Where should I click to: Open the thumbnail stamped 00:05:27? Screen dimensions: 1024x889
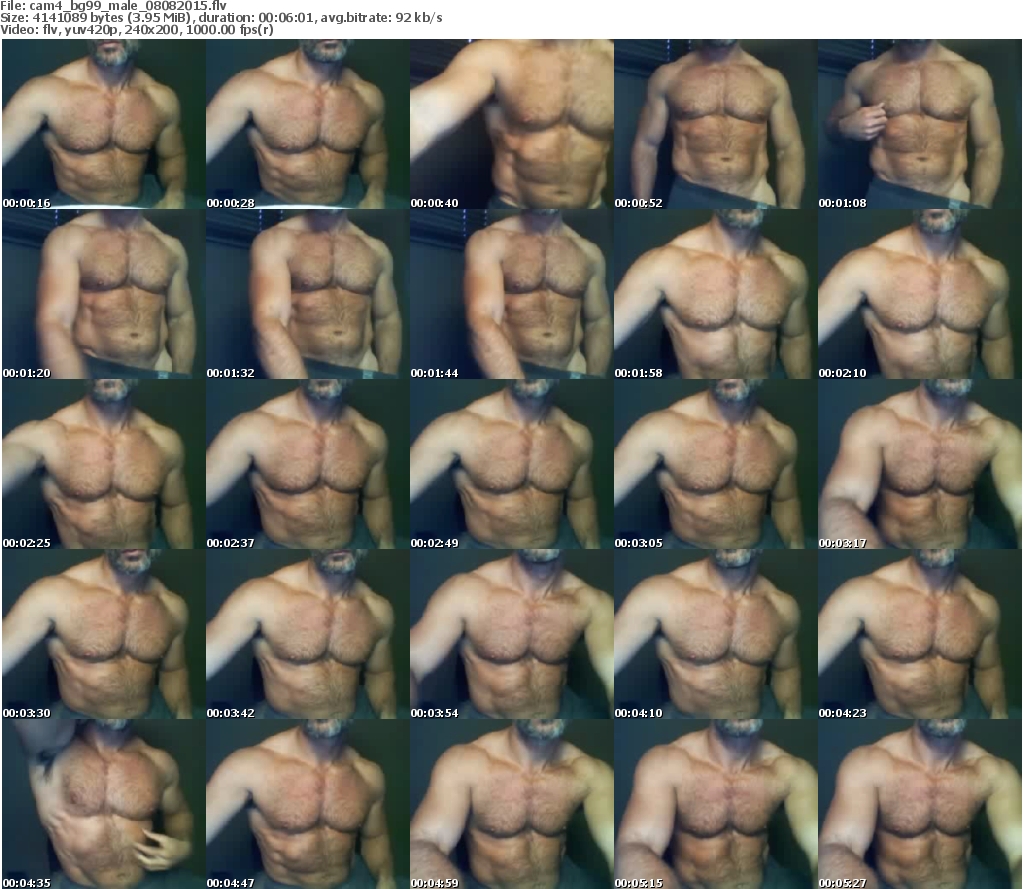tap(920, 803)
